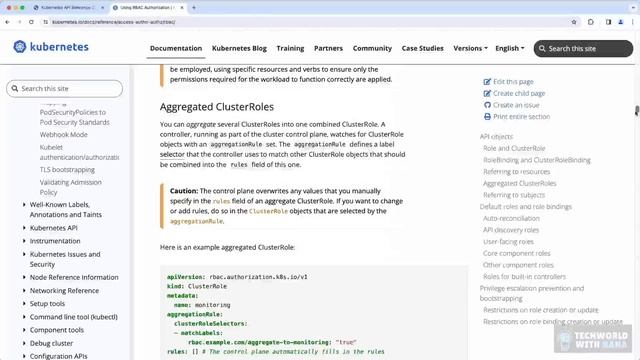640x360 pixels.
Task: Expand the Component tools section
Action: click(x=24, y=330)
